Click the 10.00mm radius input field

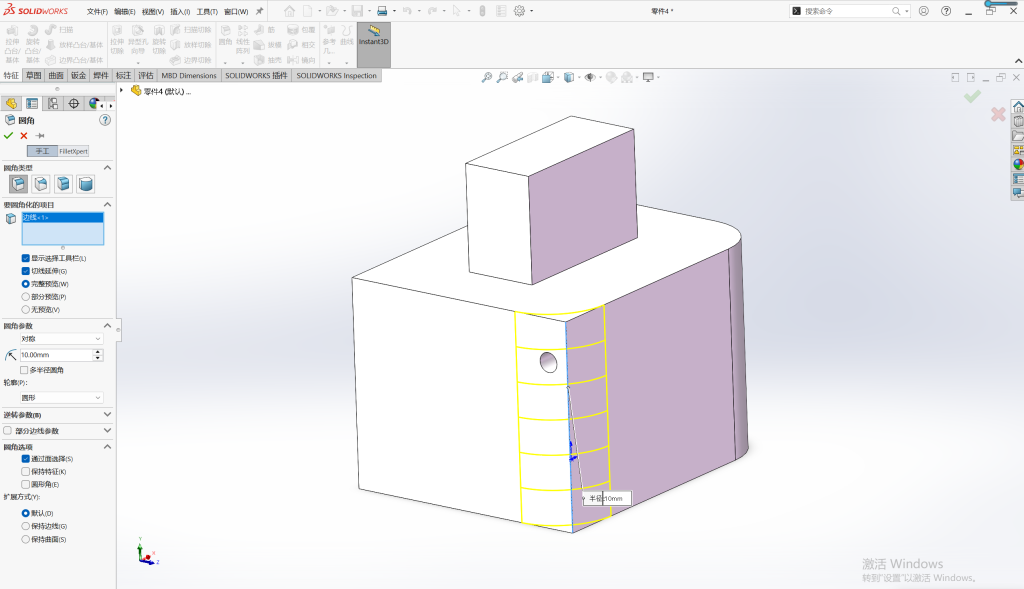56,355
